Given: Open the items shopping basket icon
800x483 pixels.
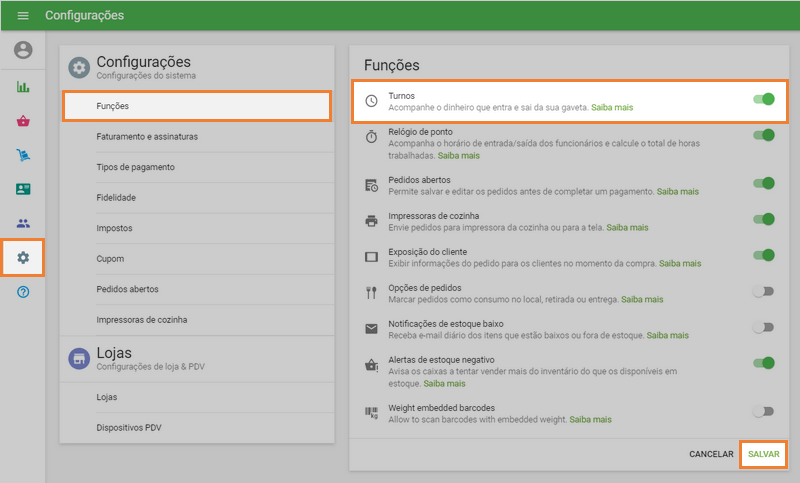Looking at the screenshot, I should [23, 121].
